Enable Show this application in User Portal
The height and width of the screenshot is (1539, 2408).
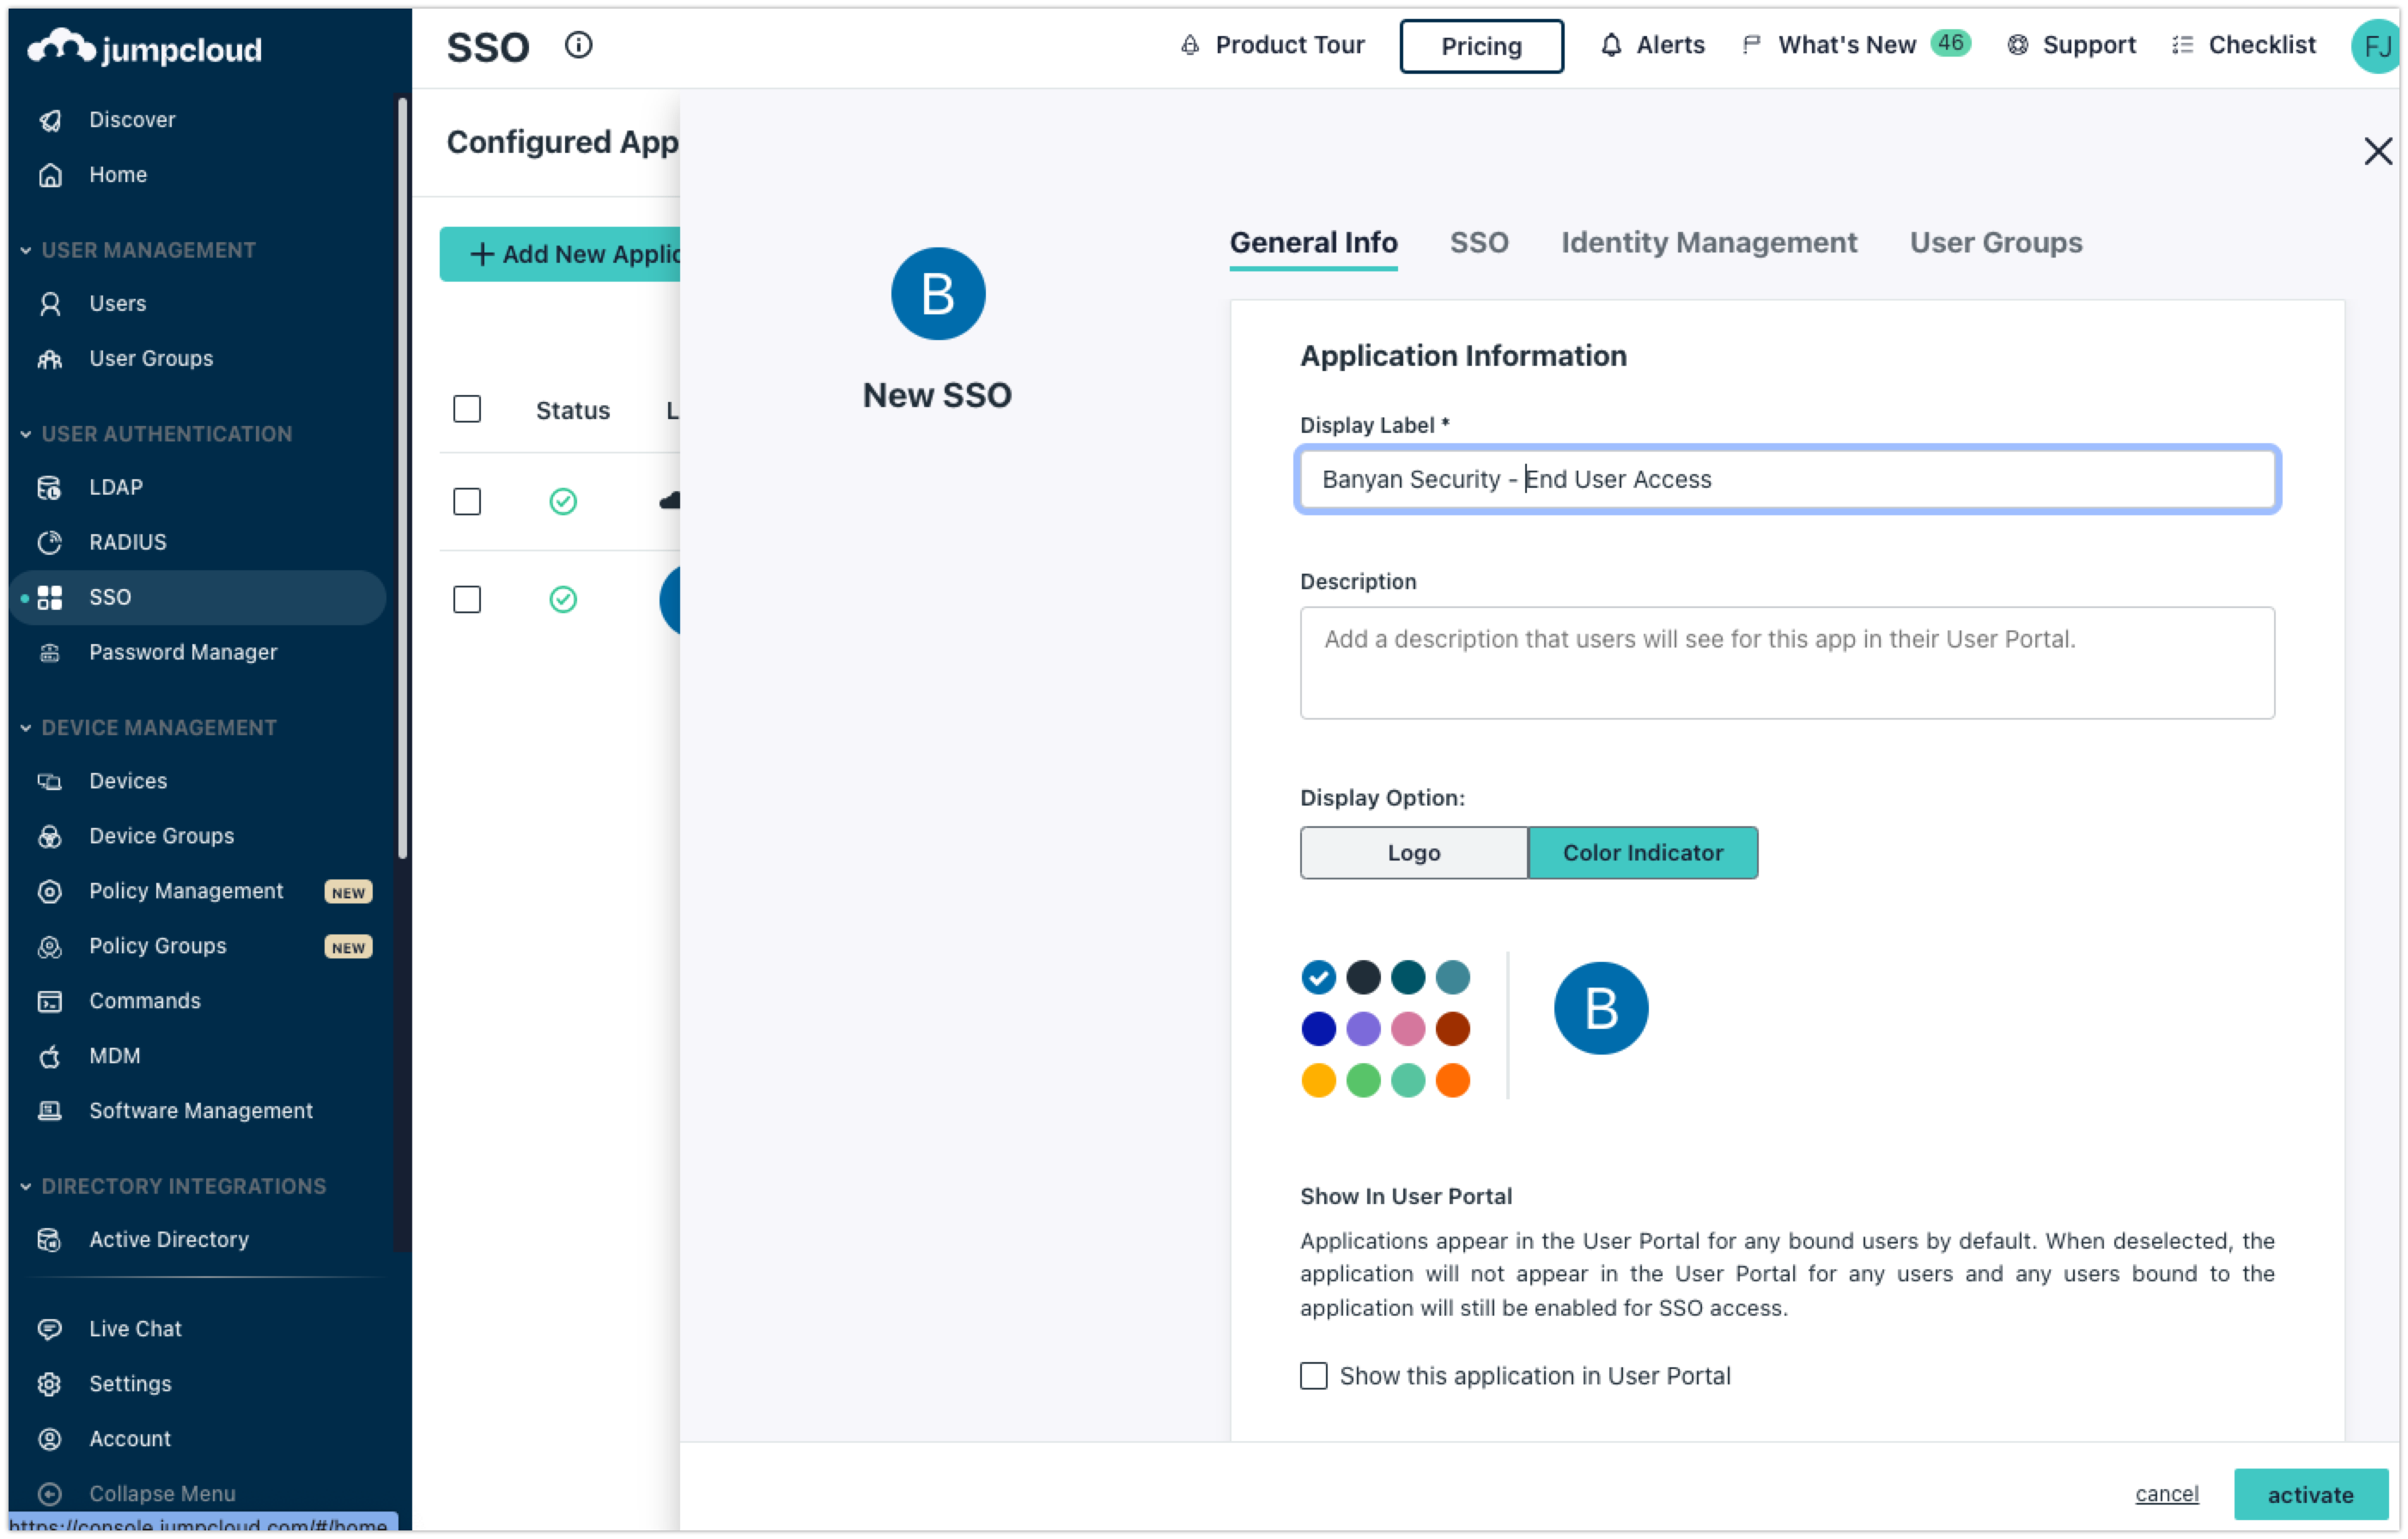tap(1313, 1376)
